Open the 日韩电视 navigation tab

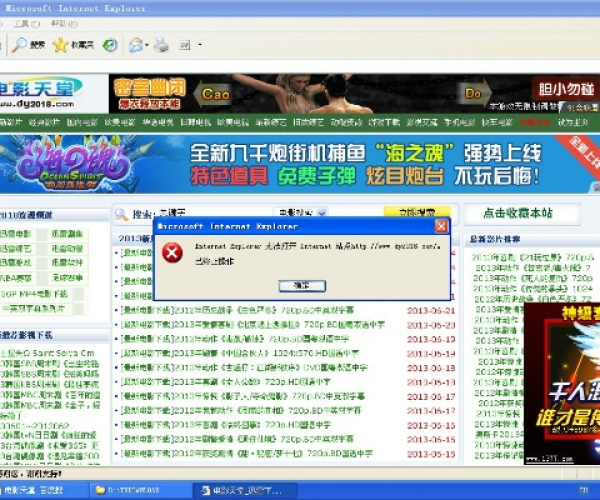(195, 122)
